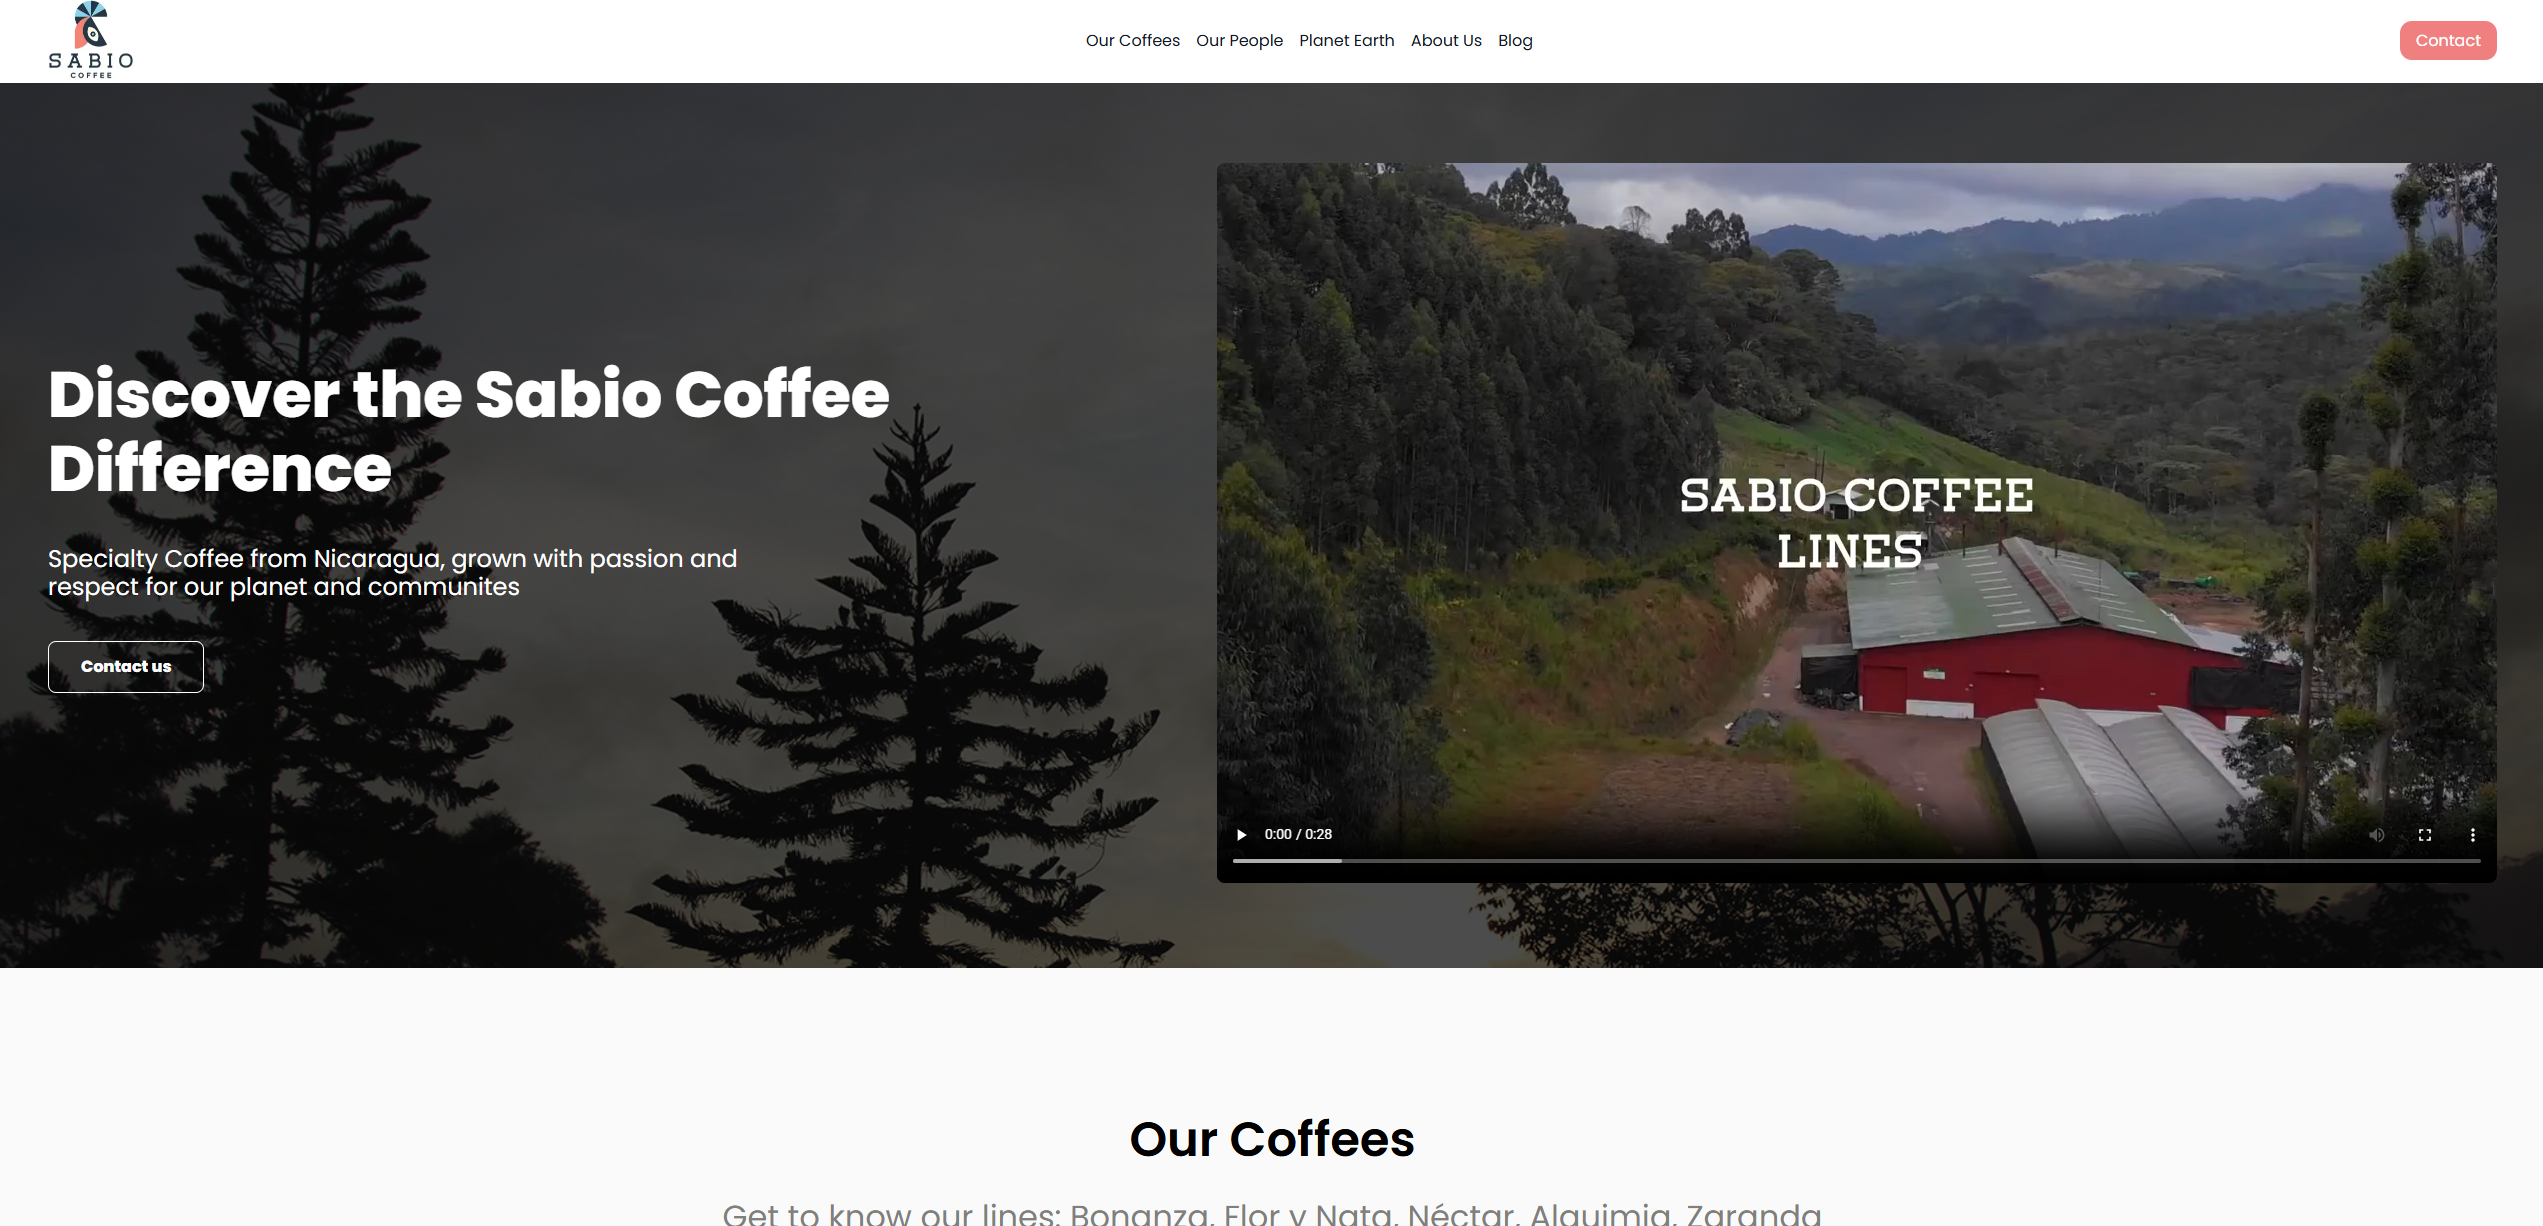The image size is (2543, 1226).
Task: Mute the video using the speaker icon
Action: coord(2377,835)
